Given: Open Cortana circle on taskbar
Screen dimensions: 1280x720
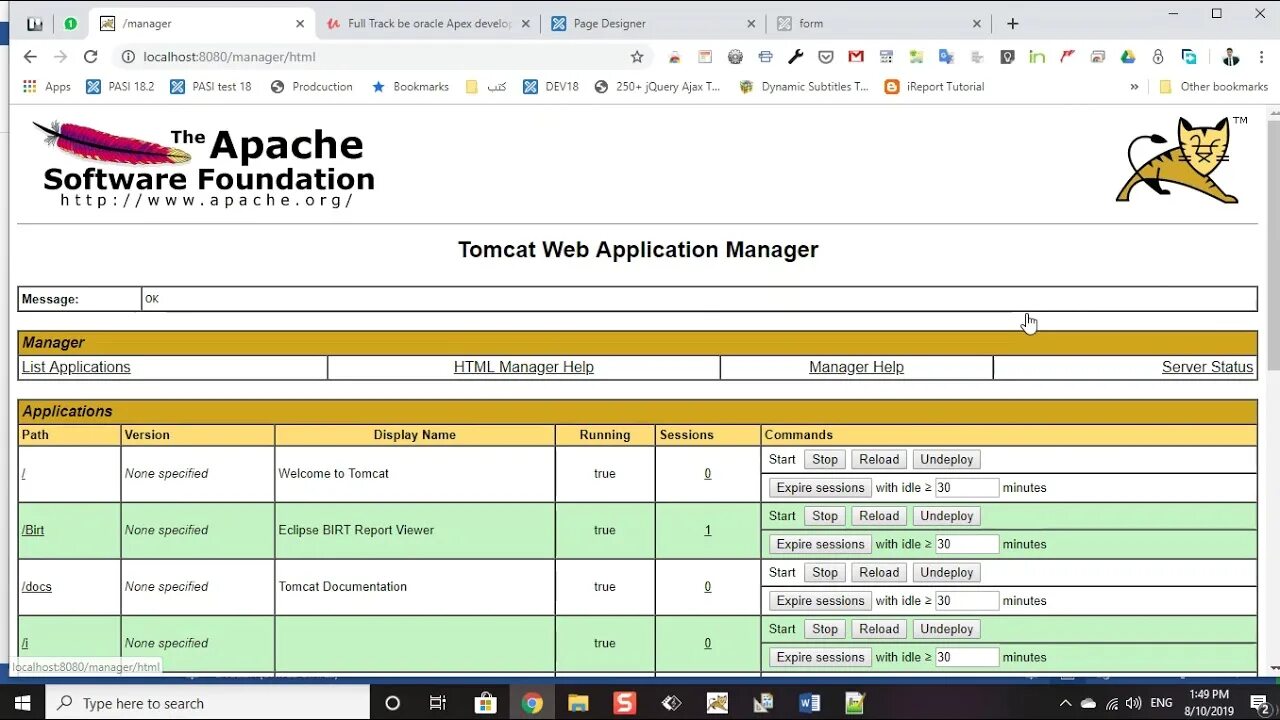Looking at the screenshot, I should click(x=392, y=703).
